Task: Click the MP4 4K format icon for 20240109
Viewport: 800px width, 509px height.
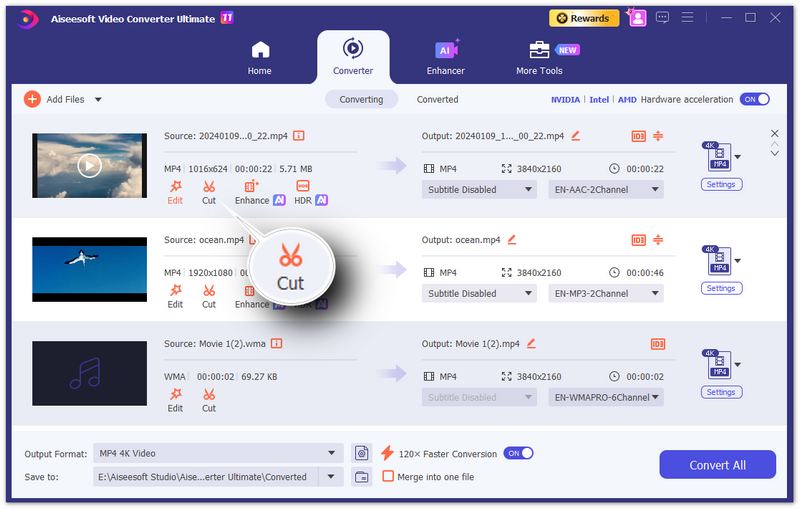Action: coord(717,157)
